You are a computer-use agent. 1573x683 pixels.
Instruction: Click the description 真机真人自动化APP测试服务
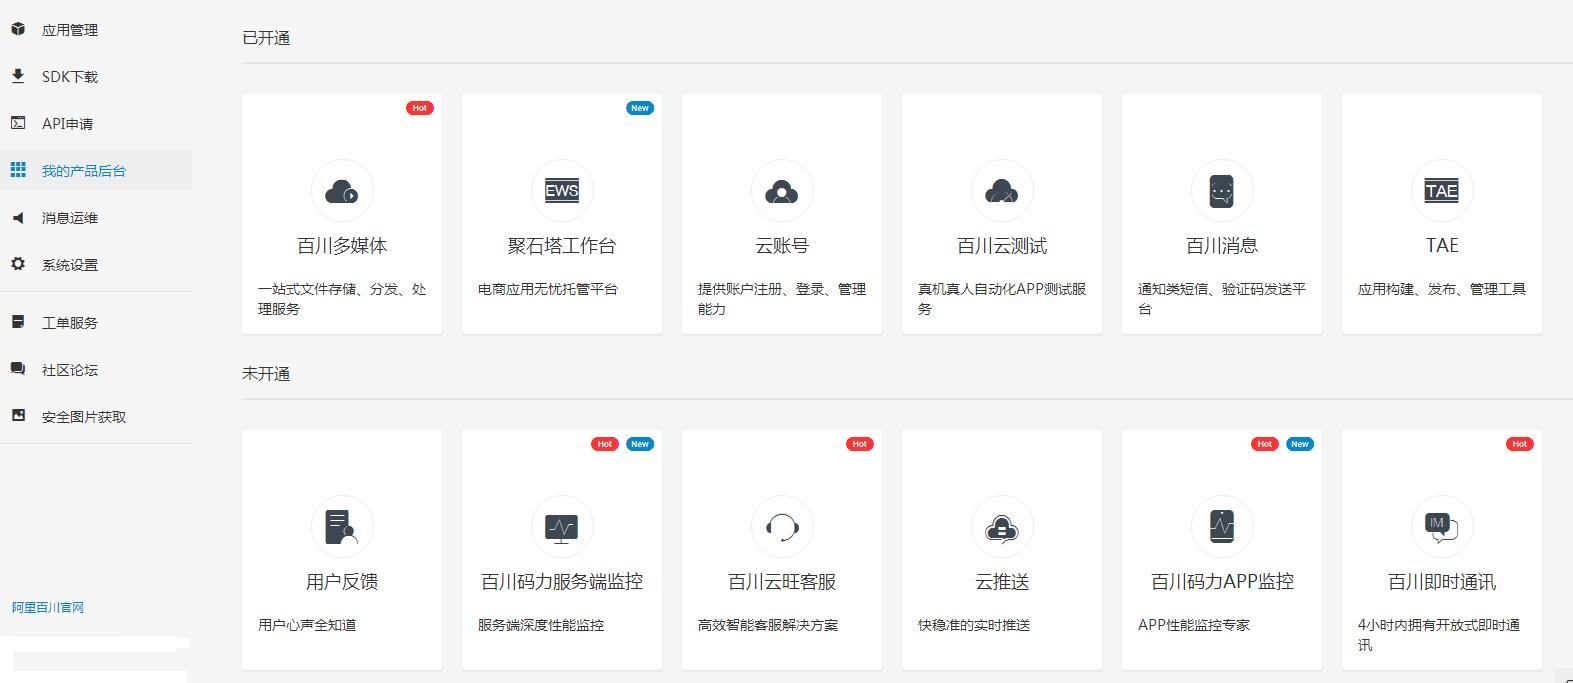1002,299
